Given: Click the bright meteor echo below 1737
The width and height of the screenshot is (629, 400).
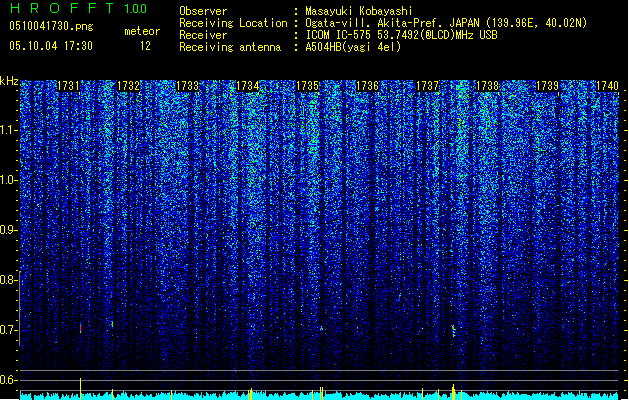Looking at the screenshot, I should [453, 330].
